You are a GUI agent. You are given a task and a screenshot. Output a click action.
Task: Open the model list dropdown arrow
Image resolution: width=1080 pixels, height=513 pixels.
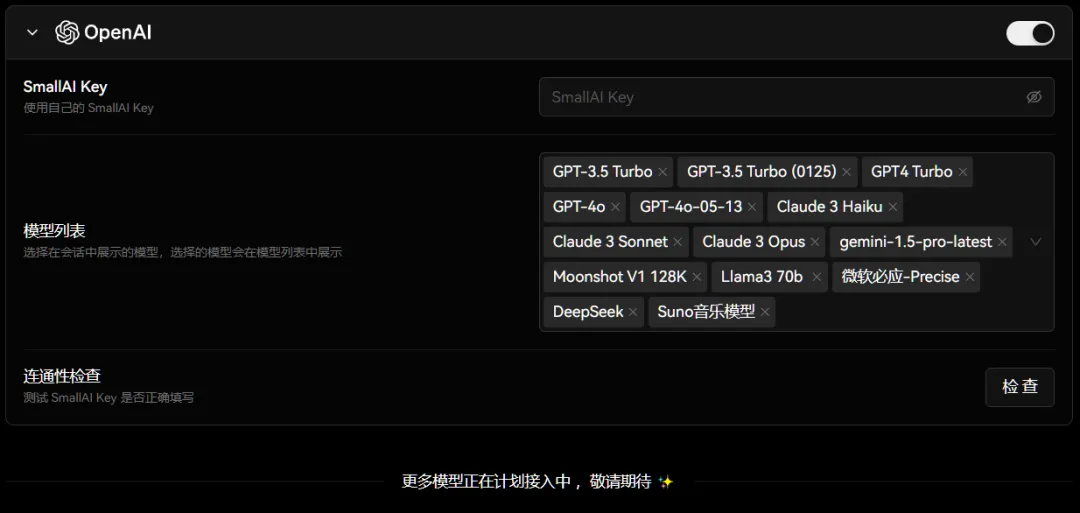click(x=1035, y=242)
